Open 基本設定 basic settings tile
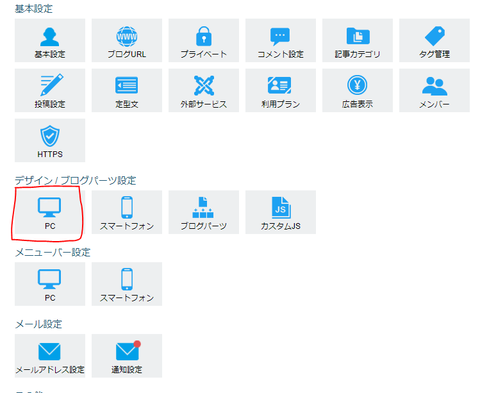 point(50,40)
